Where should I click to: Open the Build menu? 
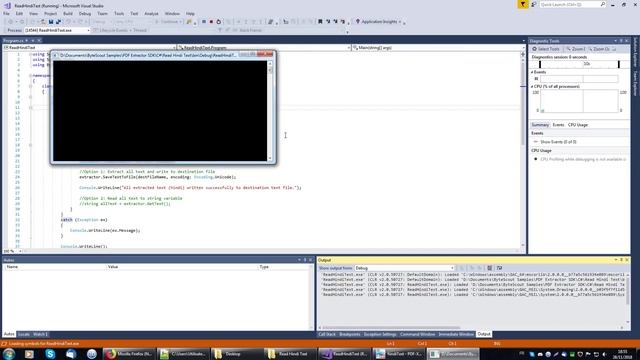[68, 13]
